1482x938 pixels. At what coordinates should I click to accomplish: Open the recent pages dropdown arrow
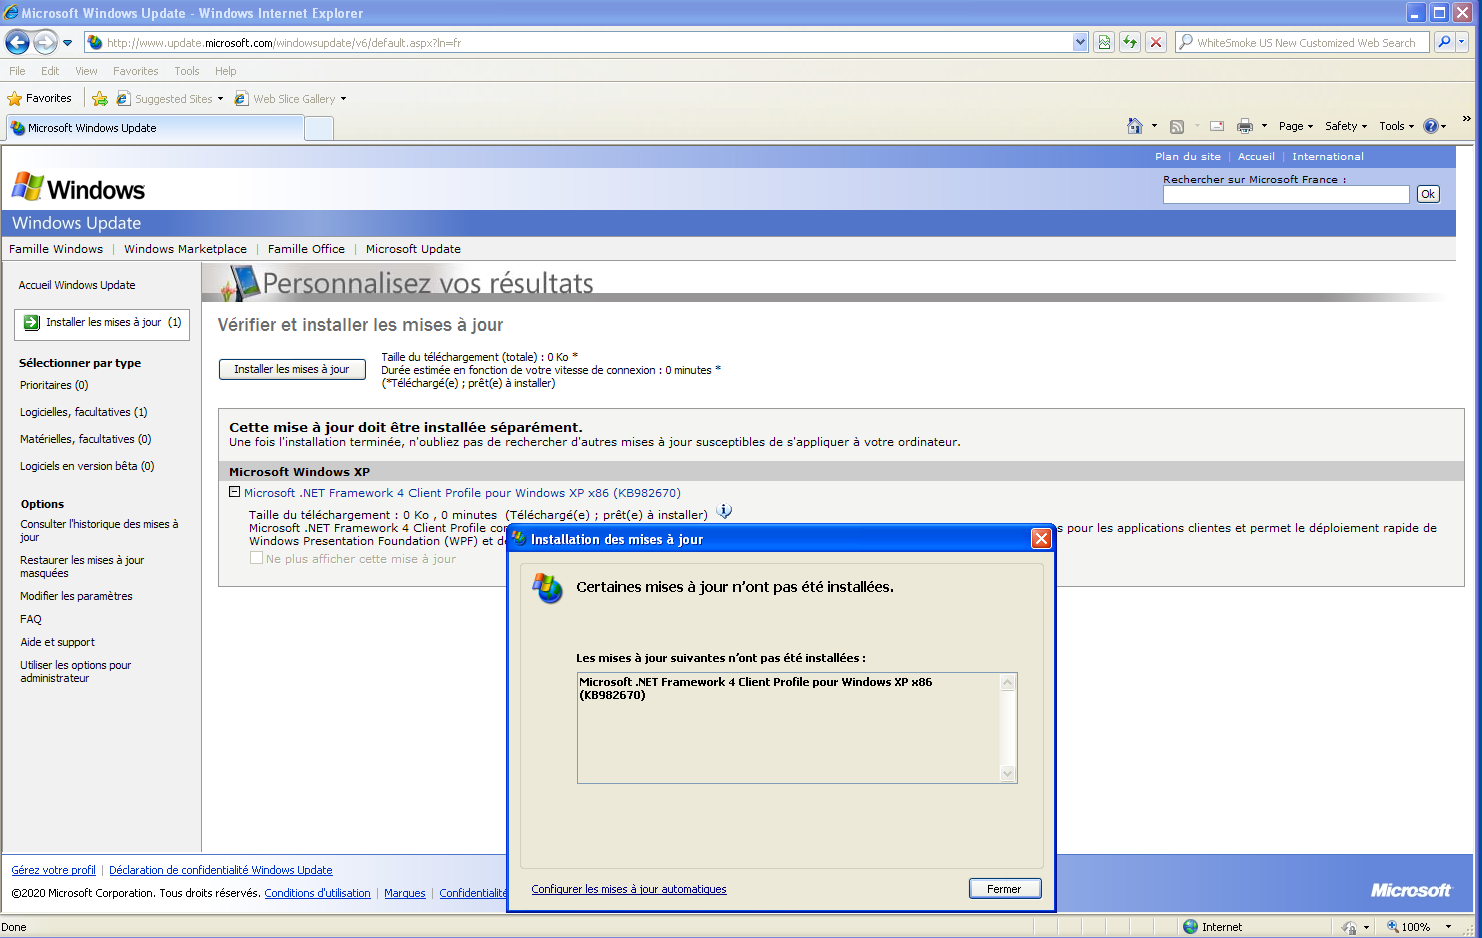click(x=67, y=42)
